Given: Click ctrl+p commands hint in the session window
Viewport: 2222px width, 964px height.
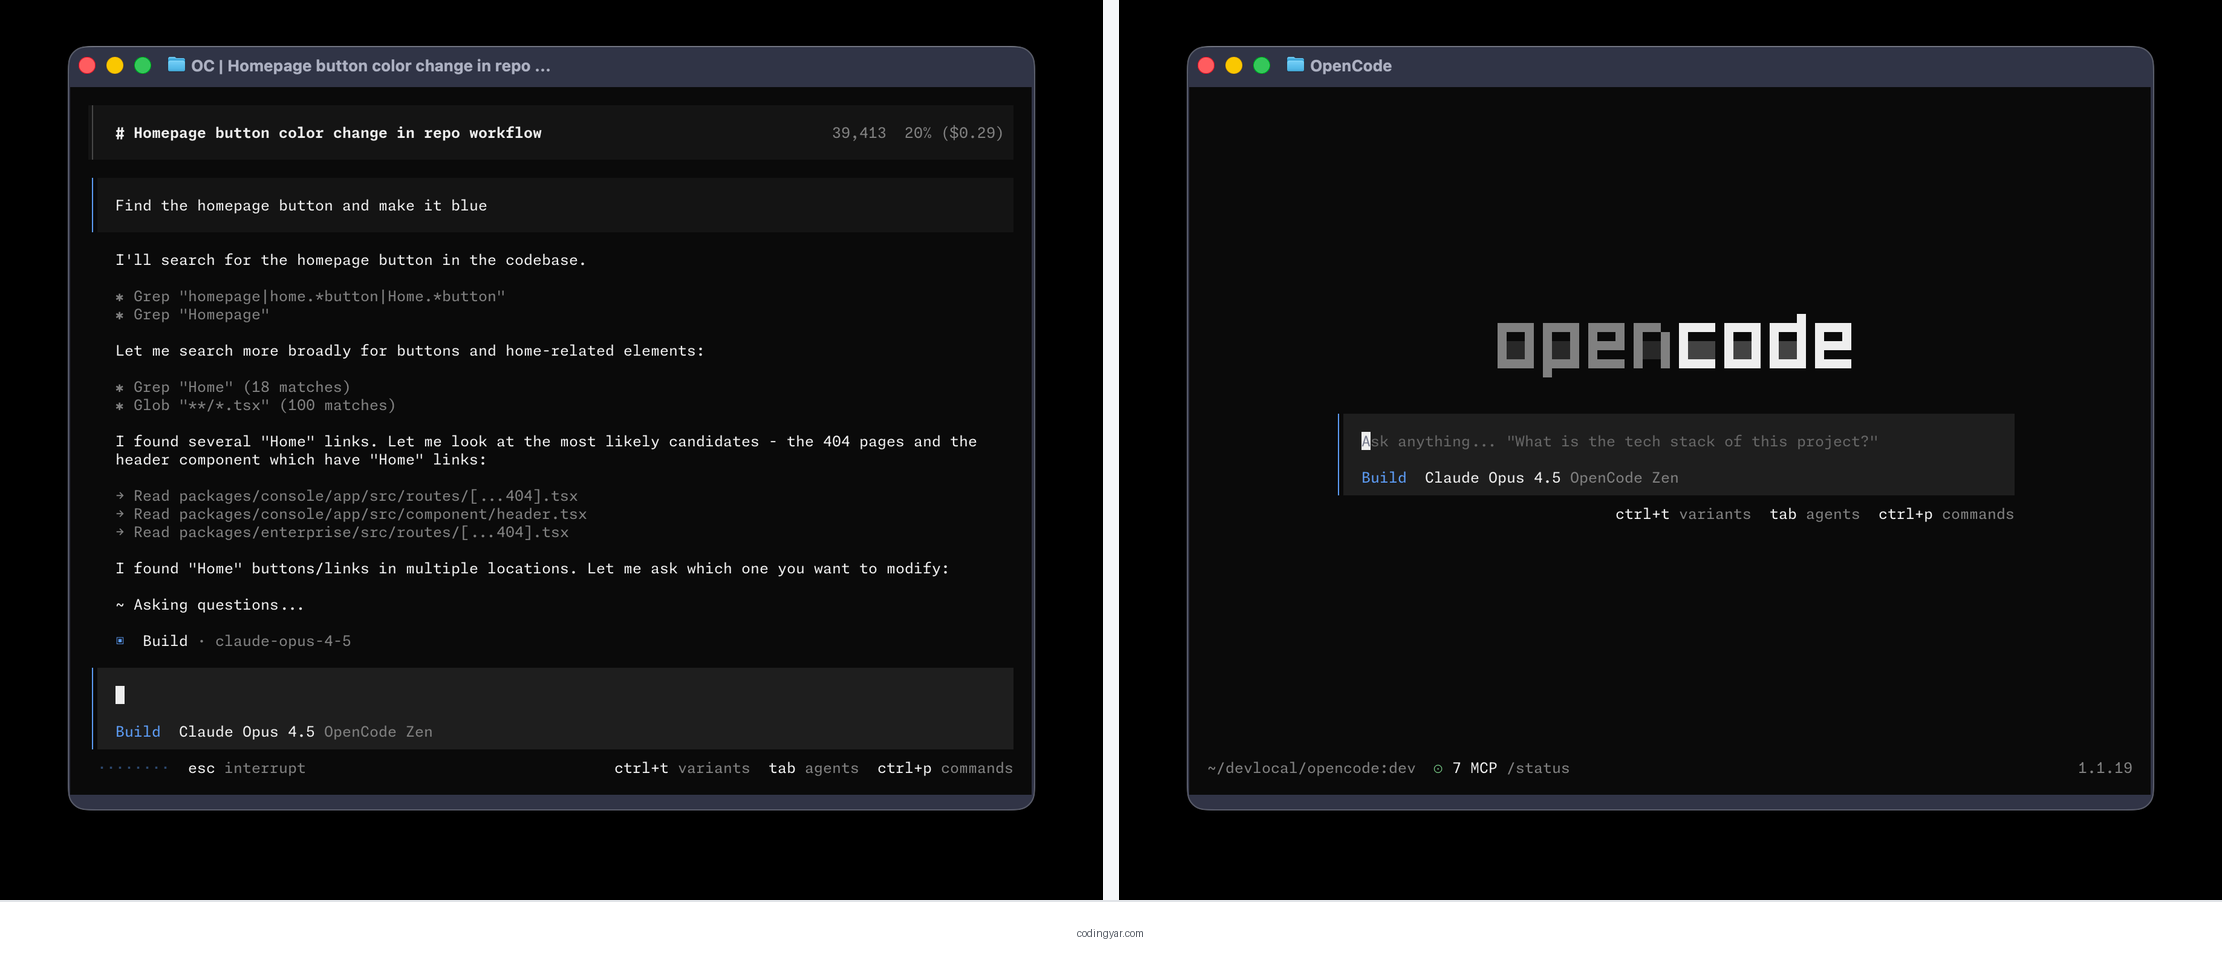Looking at the screenshot, I should point(945,768).
